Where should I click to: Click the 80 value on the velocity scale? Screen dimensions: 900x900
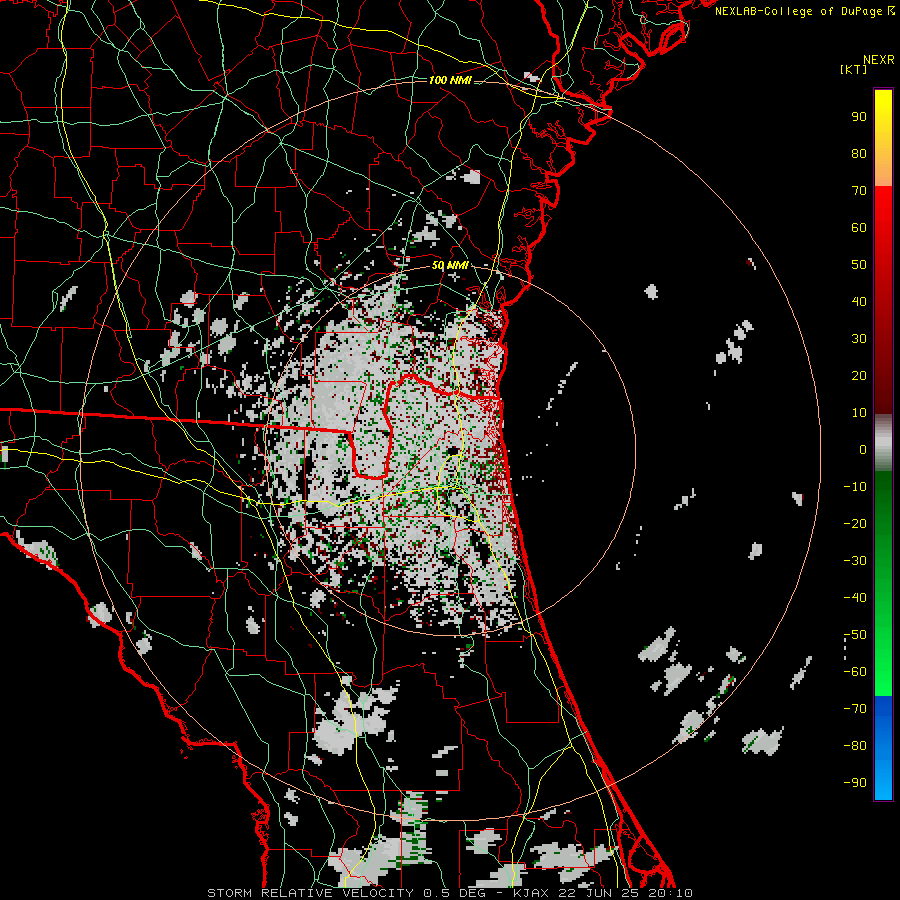click(x=859, y=154)
